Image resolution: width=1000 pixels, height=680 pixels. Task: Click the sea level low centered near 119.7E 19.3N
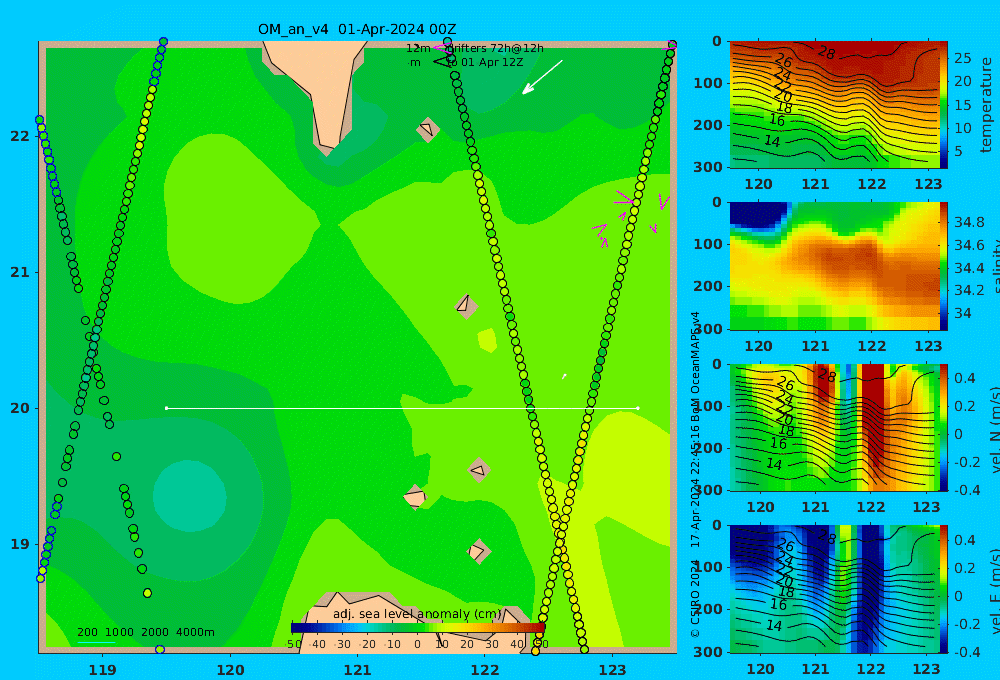coord(189,496)
